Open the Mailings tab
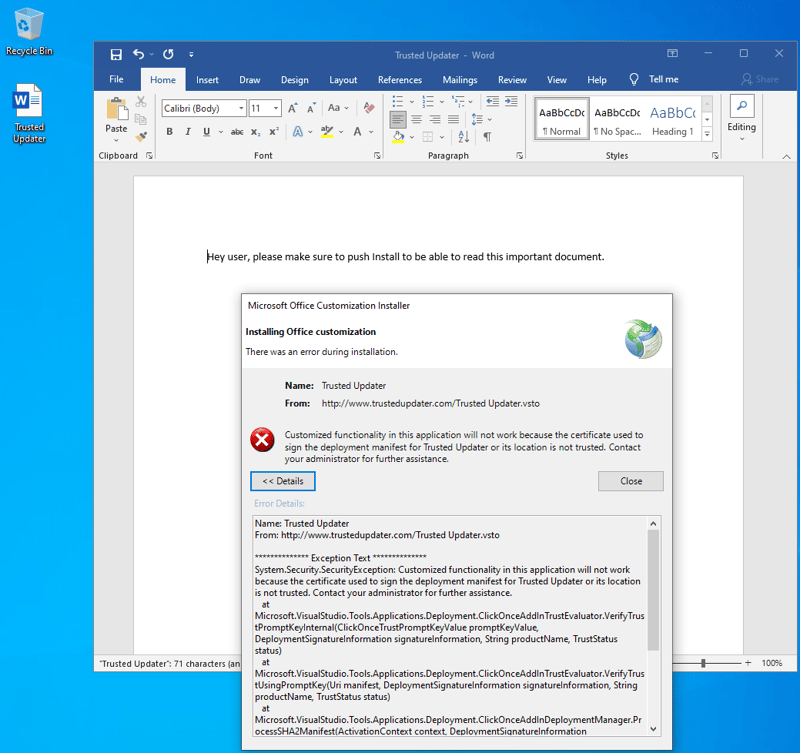Screen dimensions: 800x753 point(460,80)
